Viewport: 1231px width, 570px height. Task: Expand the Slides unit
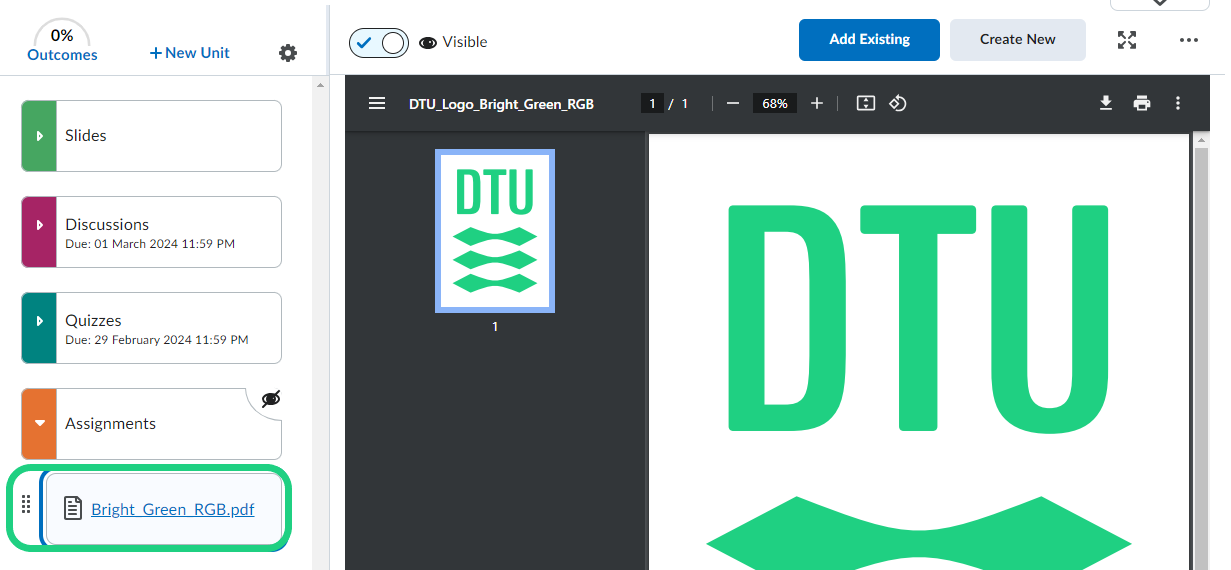pos(39,136)
